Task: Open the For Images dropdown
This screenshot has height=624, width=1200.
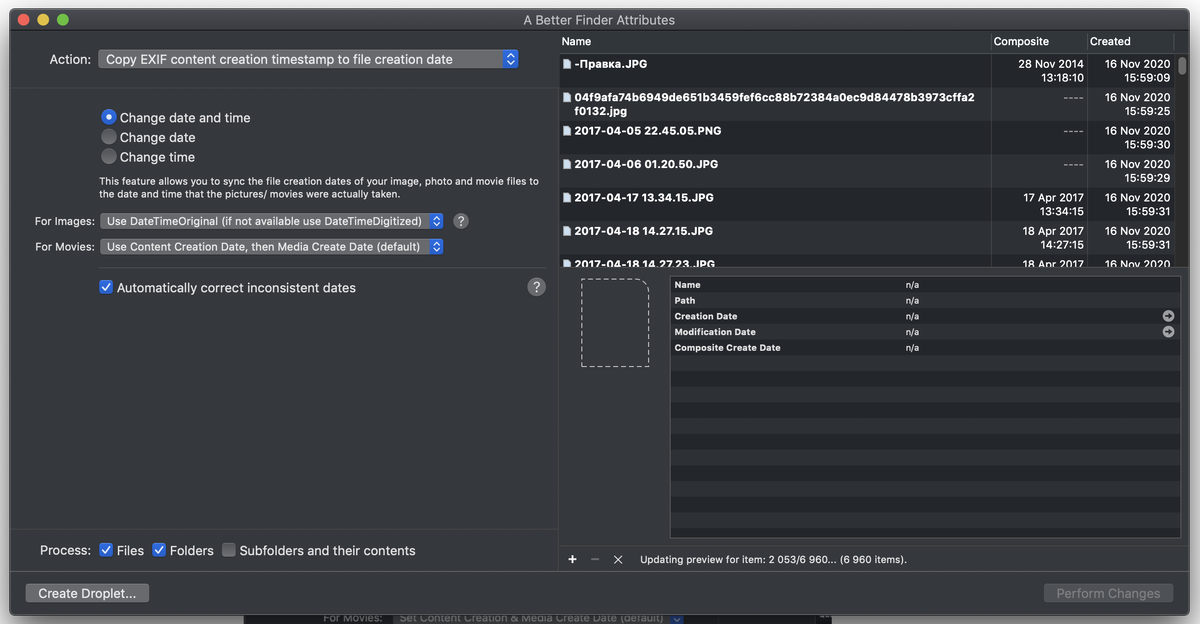Action: click(272, 221)
